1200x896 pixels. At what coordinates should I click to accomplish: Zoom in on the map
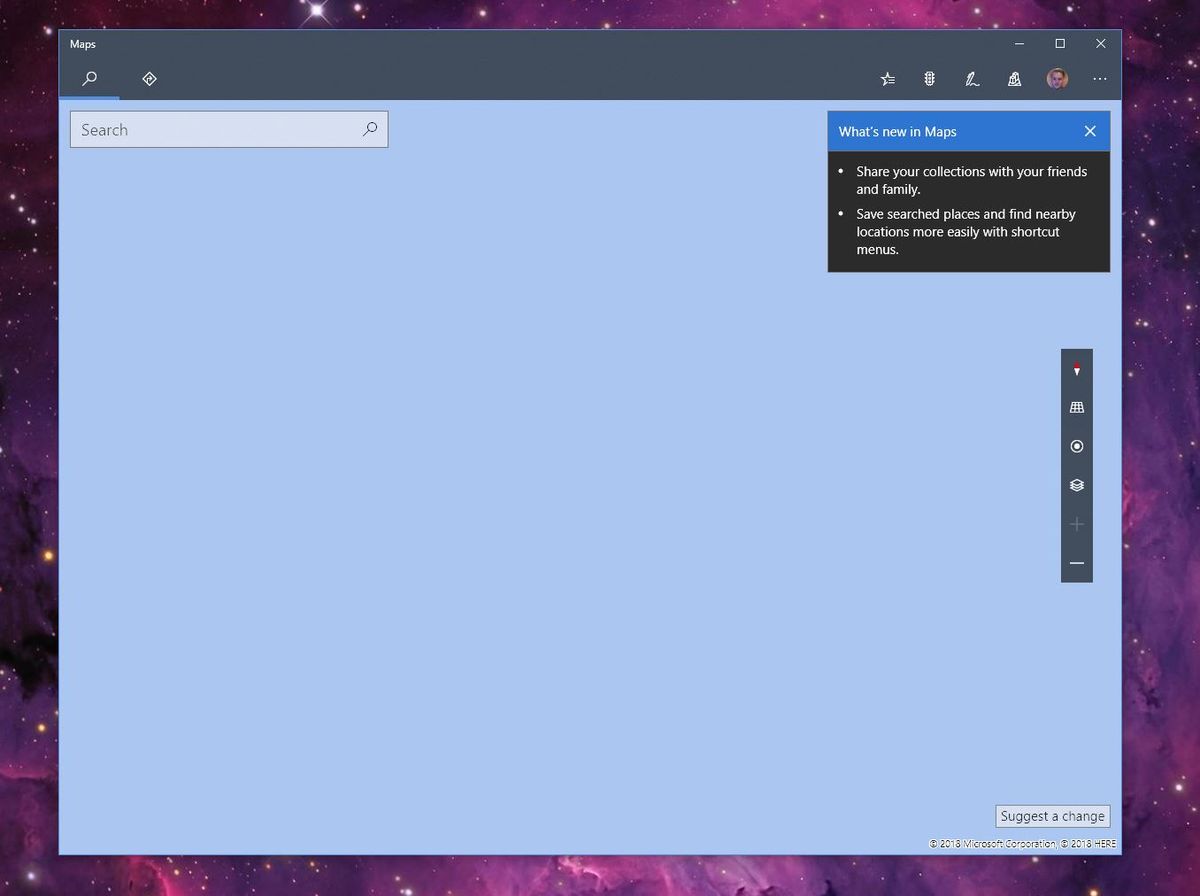[x=1076, y=523]
